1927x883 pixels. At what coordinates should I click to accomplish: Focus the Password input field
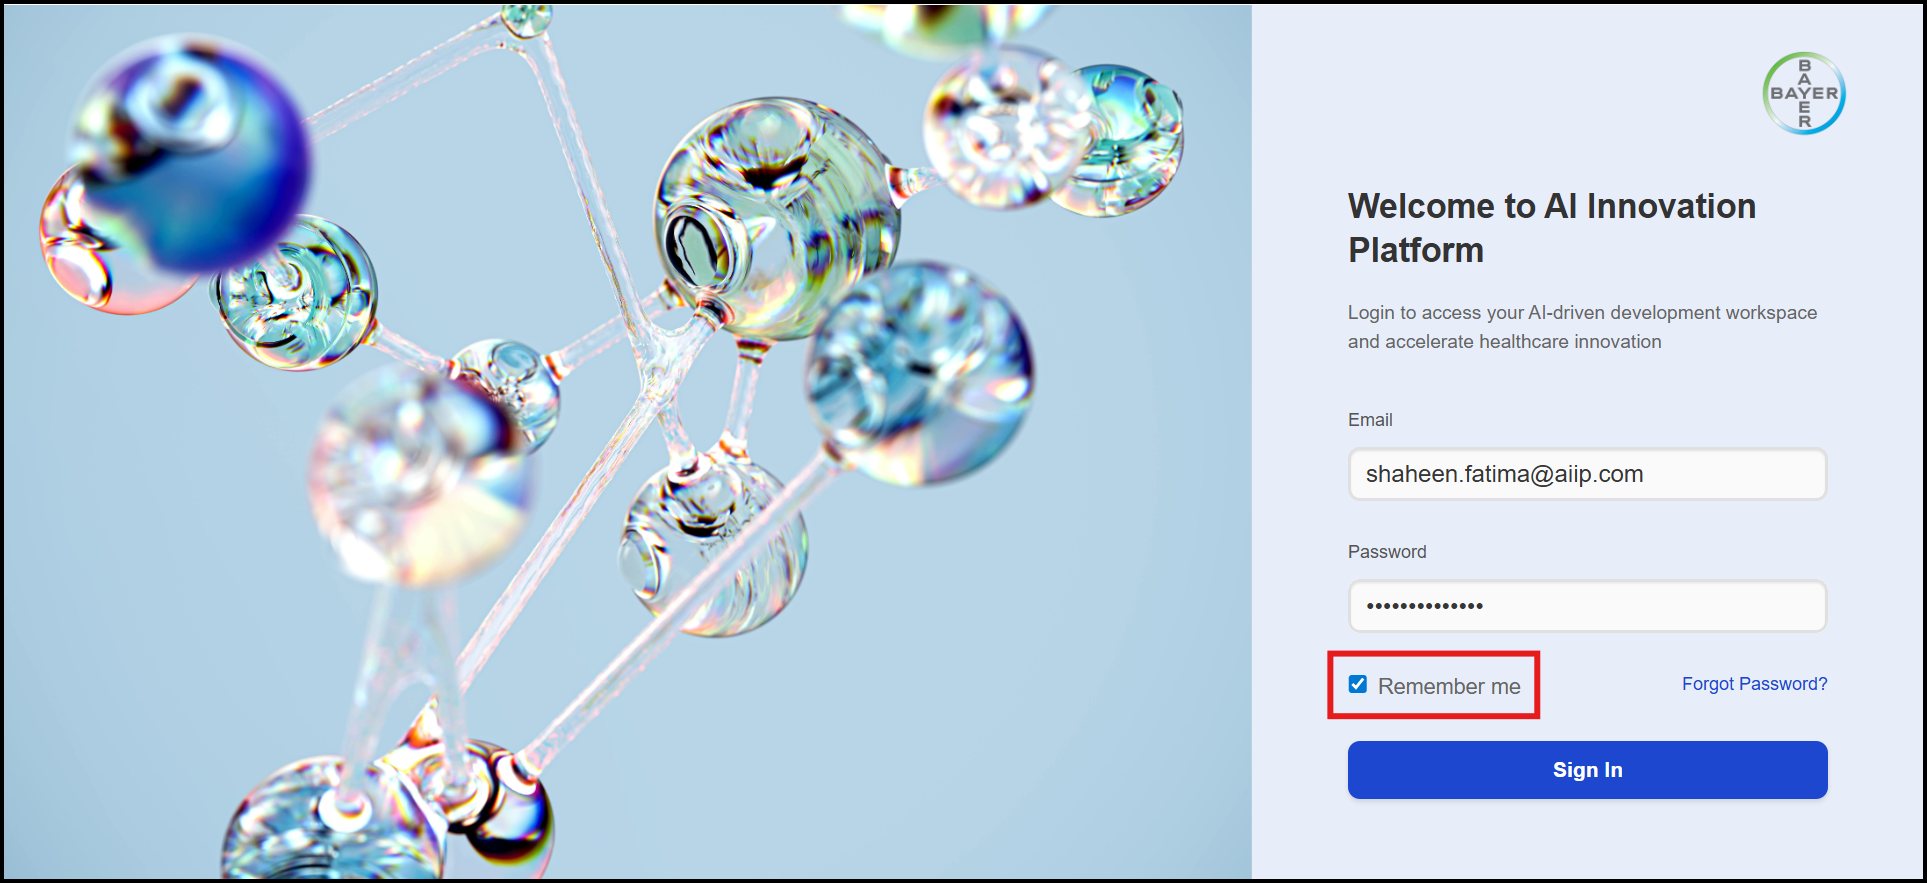click(x=1587, y=606)
